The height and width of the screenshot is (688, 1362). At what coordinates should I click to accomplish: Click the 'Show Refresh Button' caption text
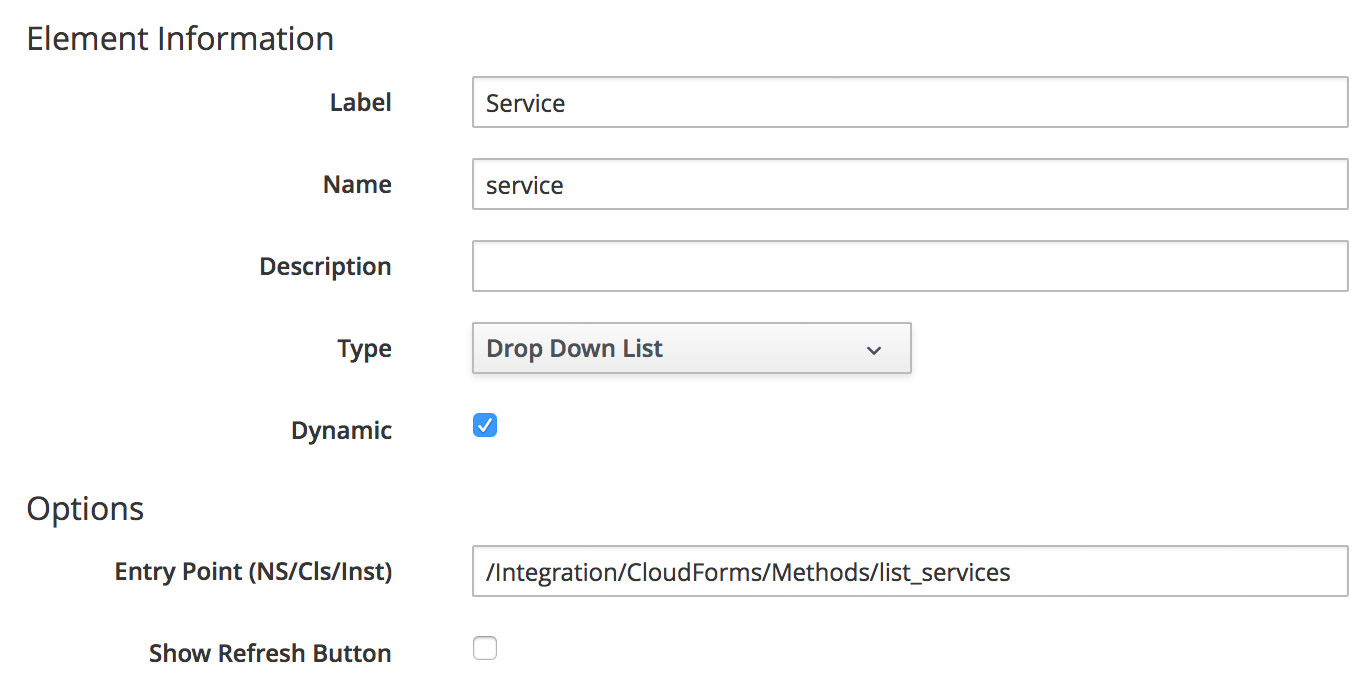tap(270, 653)
